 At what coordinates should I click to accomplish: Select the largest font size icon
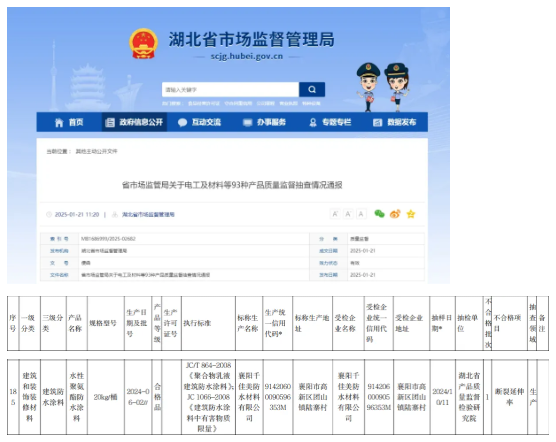(x=335, y=214)
